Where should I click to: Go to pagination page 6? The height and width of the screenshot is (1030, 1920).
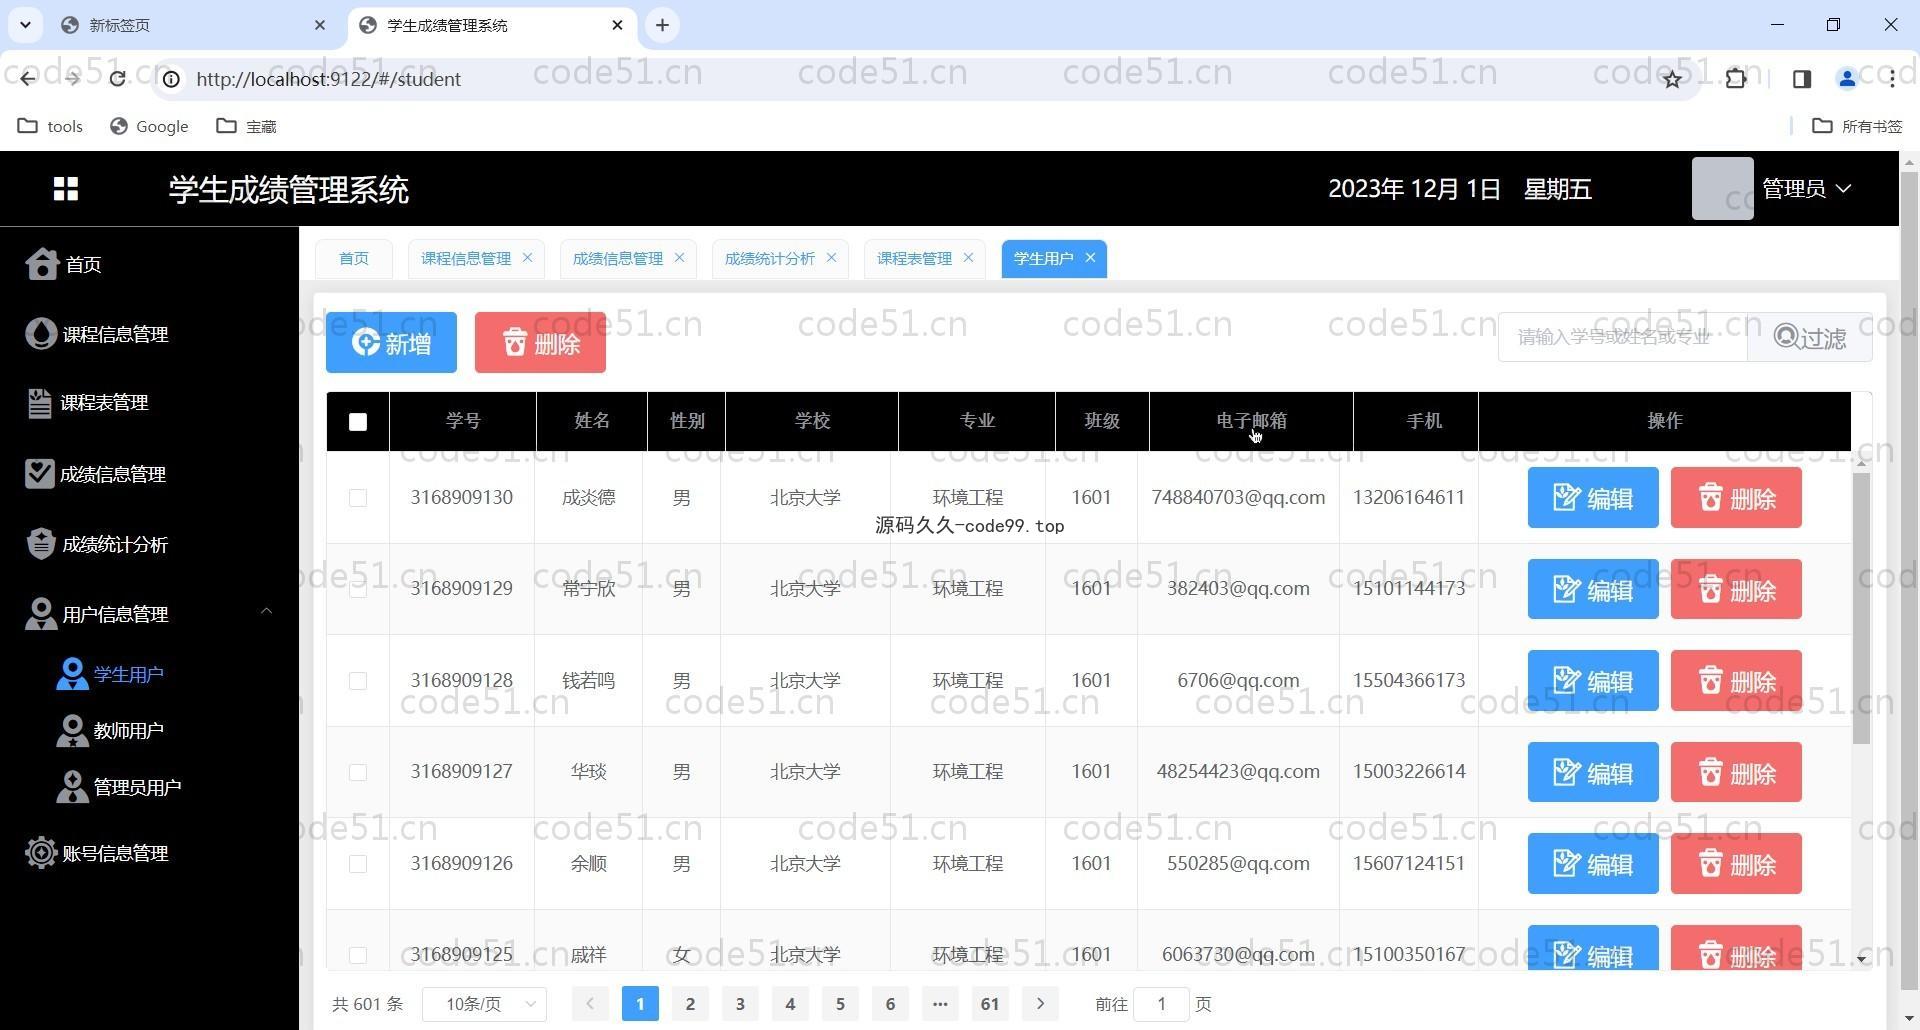tap(890, 1004)
